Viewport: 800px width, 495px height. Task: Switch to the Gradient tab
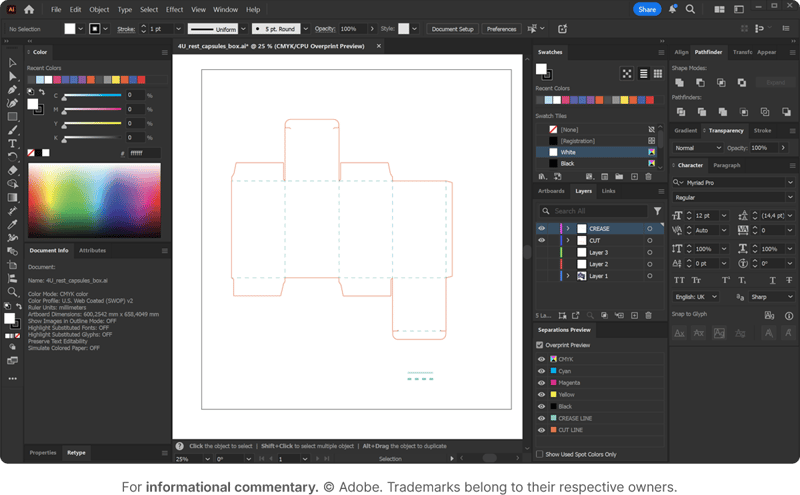(685, 131)
